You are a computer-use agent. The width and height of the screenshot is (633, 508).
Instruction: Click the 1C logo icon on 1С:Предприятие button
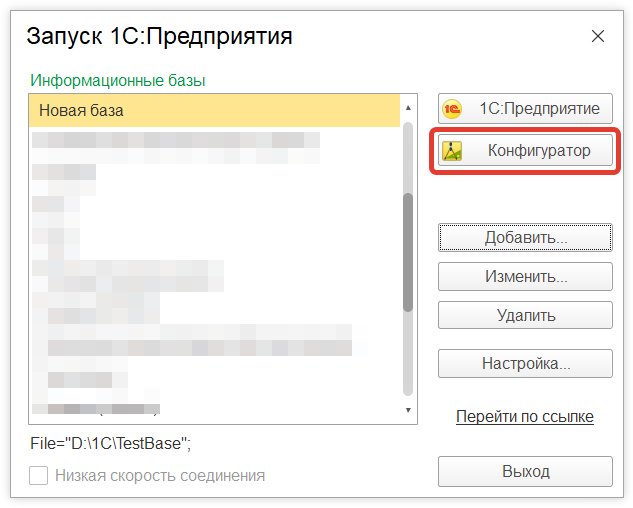453,109
